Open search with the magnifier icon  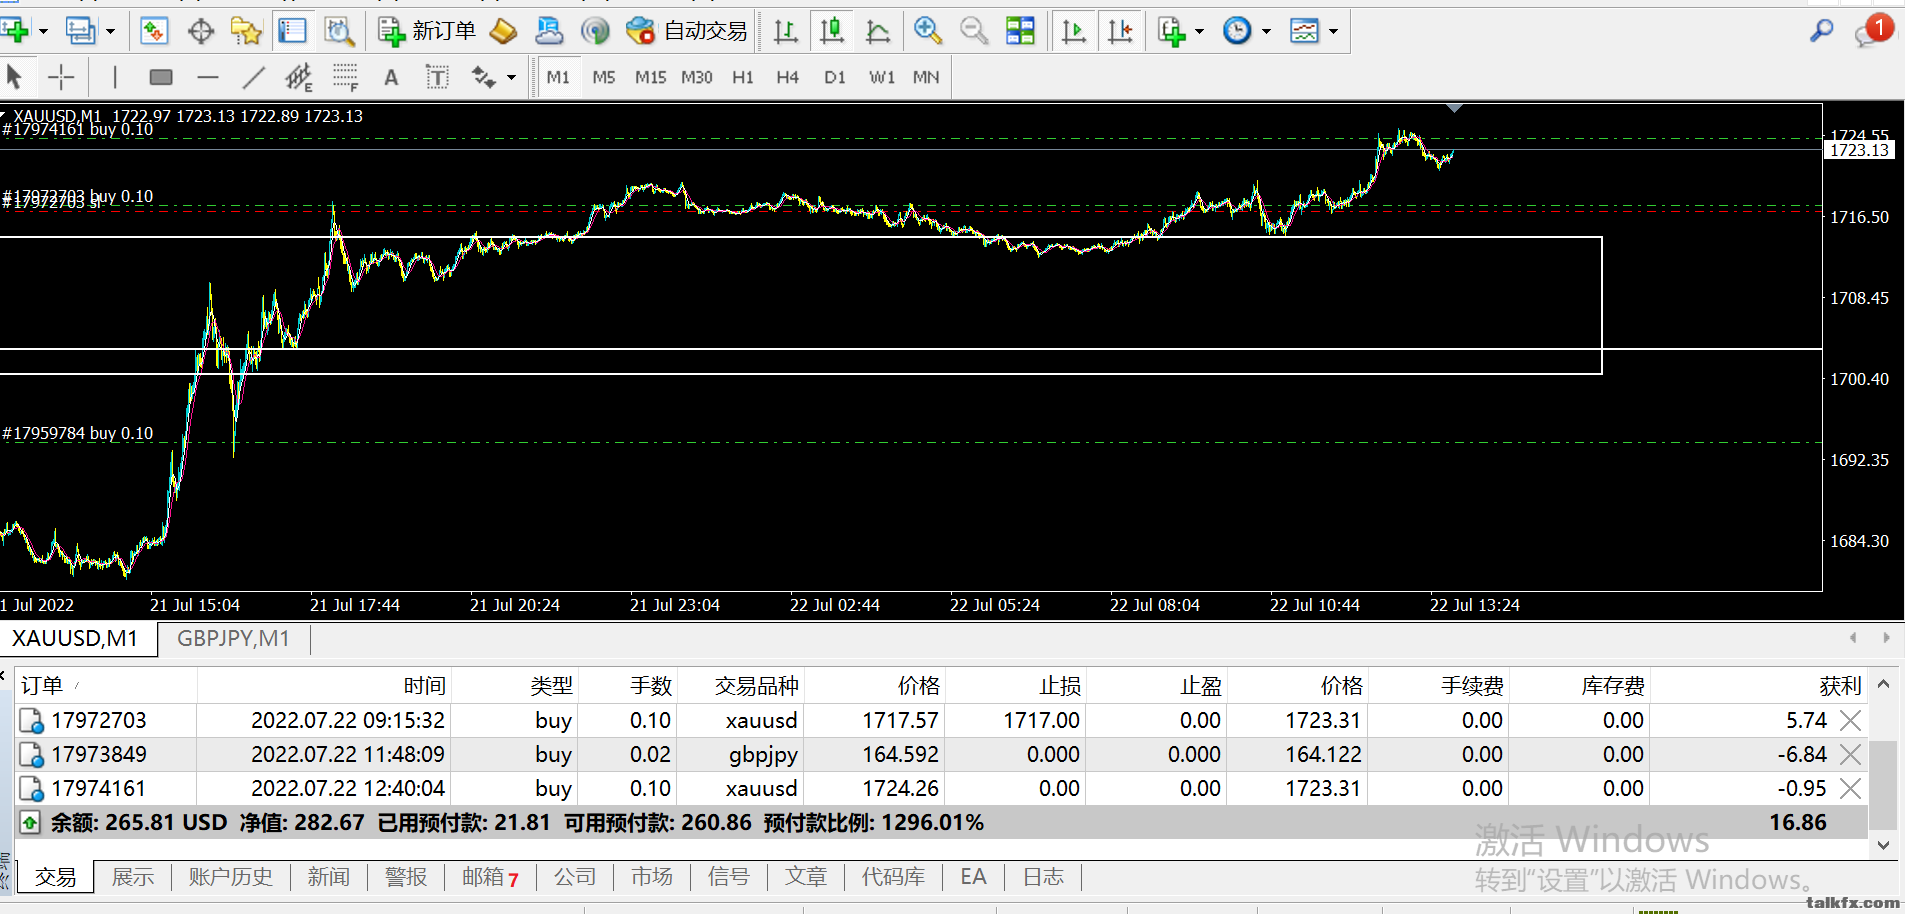coord(1821,31)
